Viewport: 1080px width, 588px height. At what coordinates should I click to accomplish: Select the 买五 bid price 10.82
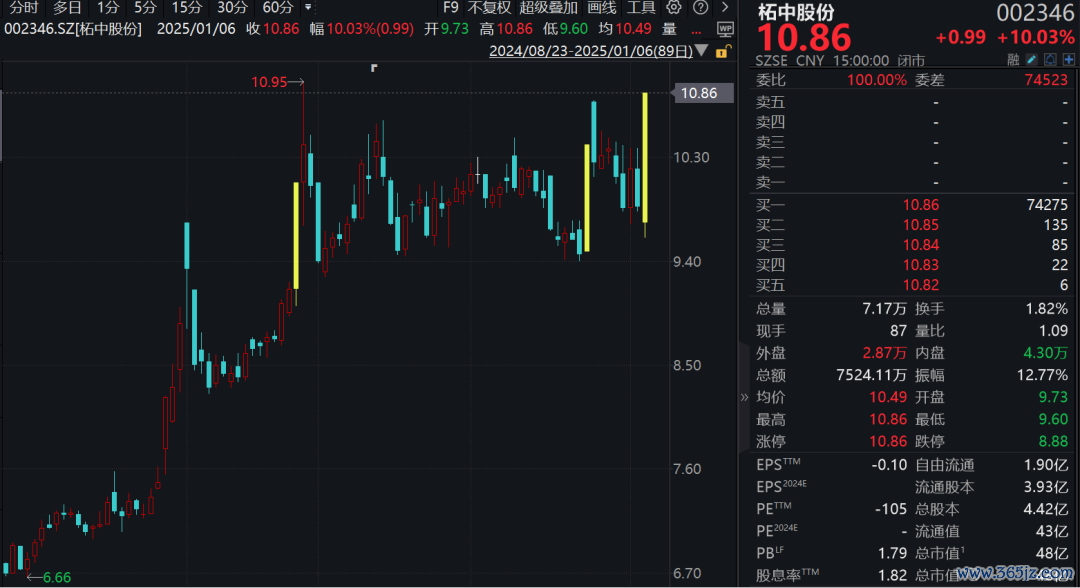click(x=921, y=285)
